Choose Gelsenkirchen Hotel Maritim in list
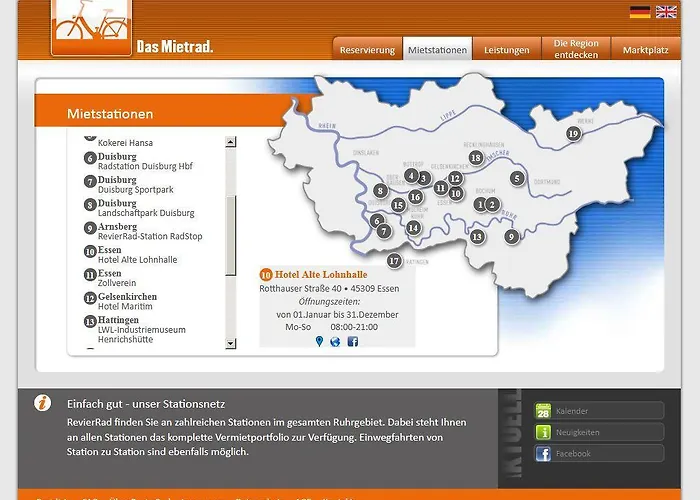The width and height of the screenshot is (700, 500). pyautogui.click(x=127, y=301)
